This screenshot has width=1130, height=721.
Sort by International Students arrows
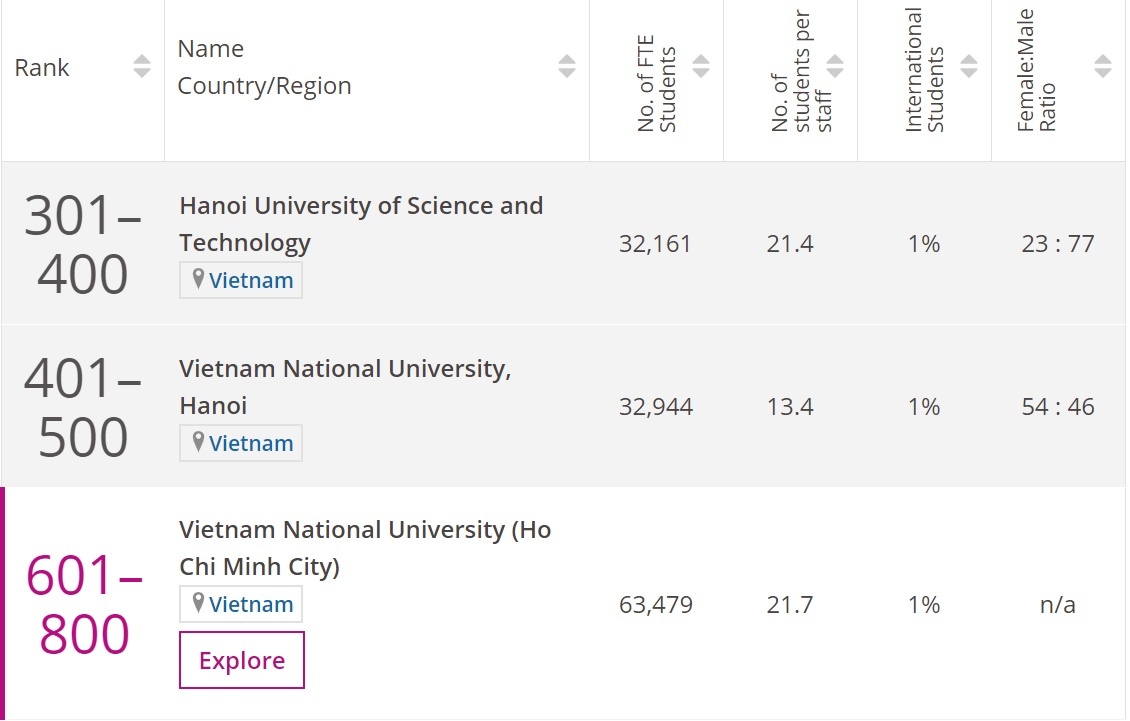(x=969, y=67)
